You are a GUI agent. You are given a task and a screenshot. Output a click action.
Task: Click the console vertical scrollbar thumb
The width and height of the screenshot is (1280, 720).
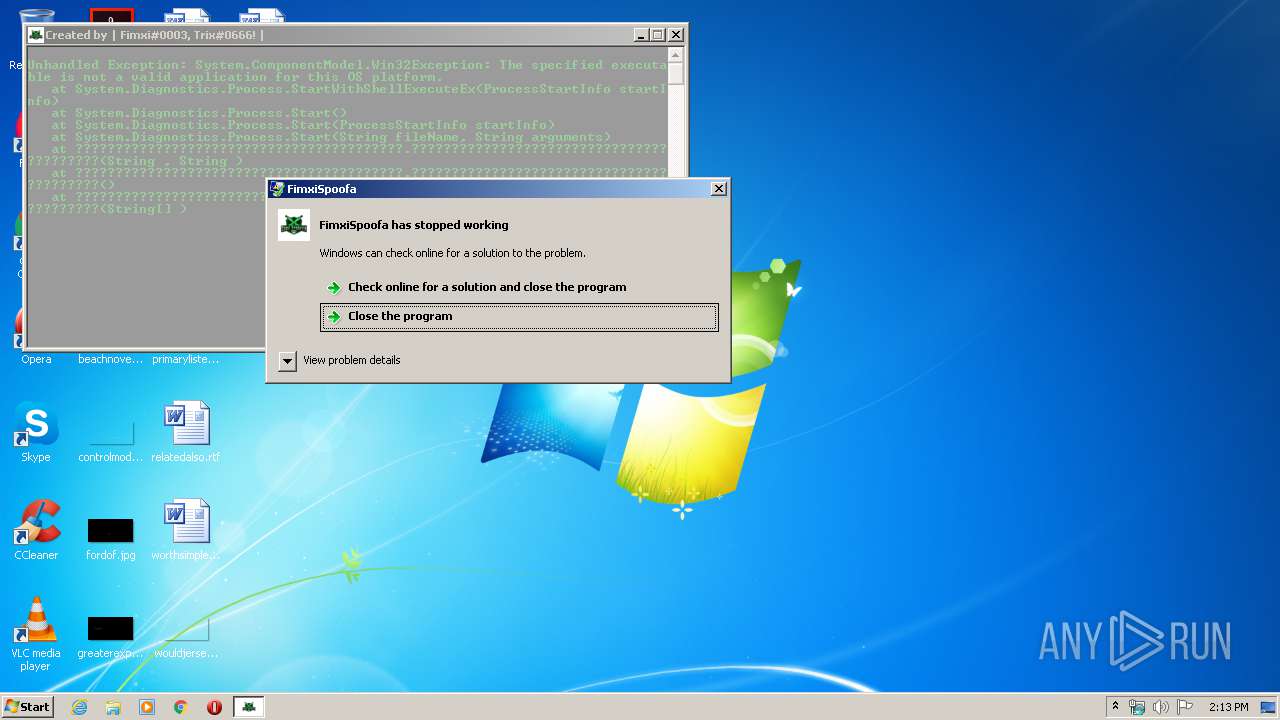point(676,74)
